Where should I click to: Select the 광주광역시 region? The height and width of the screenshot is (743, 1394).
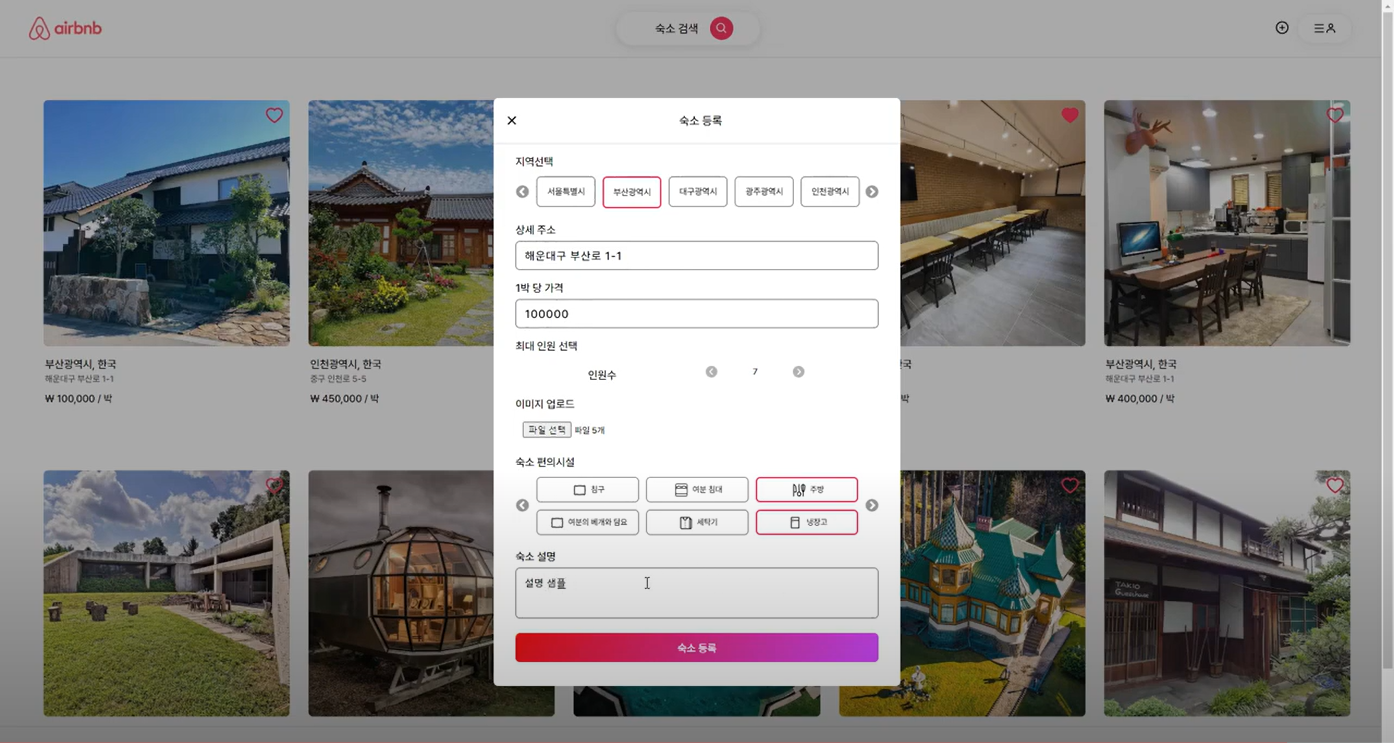click(x=764, y=191)
